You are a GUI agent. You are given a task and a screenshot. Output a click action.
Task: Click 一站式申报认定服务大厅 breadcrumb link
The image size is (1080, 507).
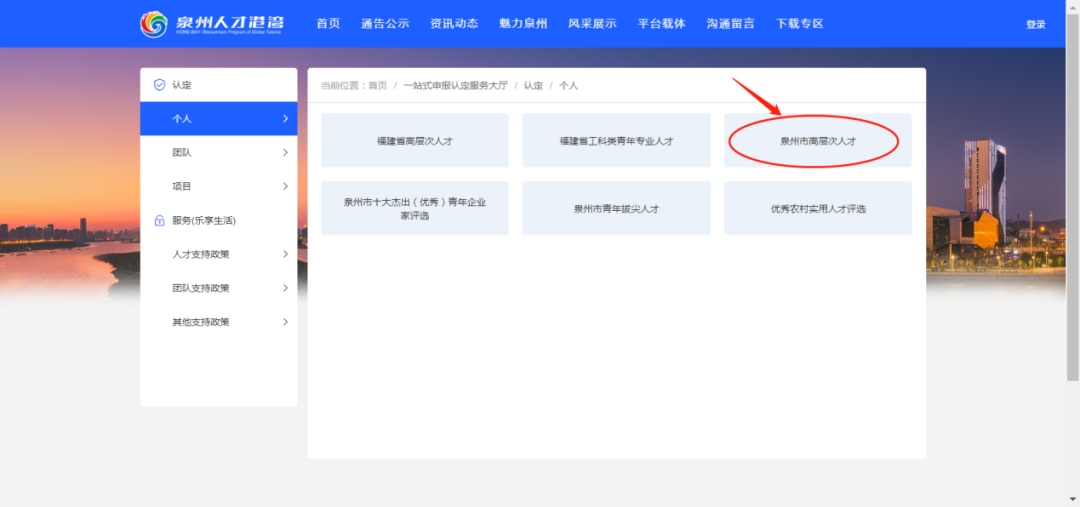pyautogui.click(x=455, y=86)
